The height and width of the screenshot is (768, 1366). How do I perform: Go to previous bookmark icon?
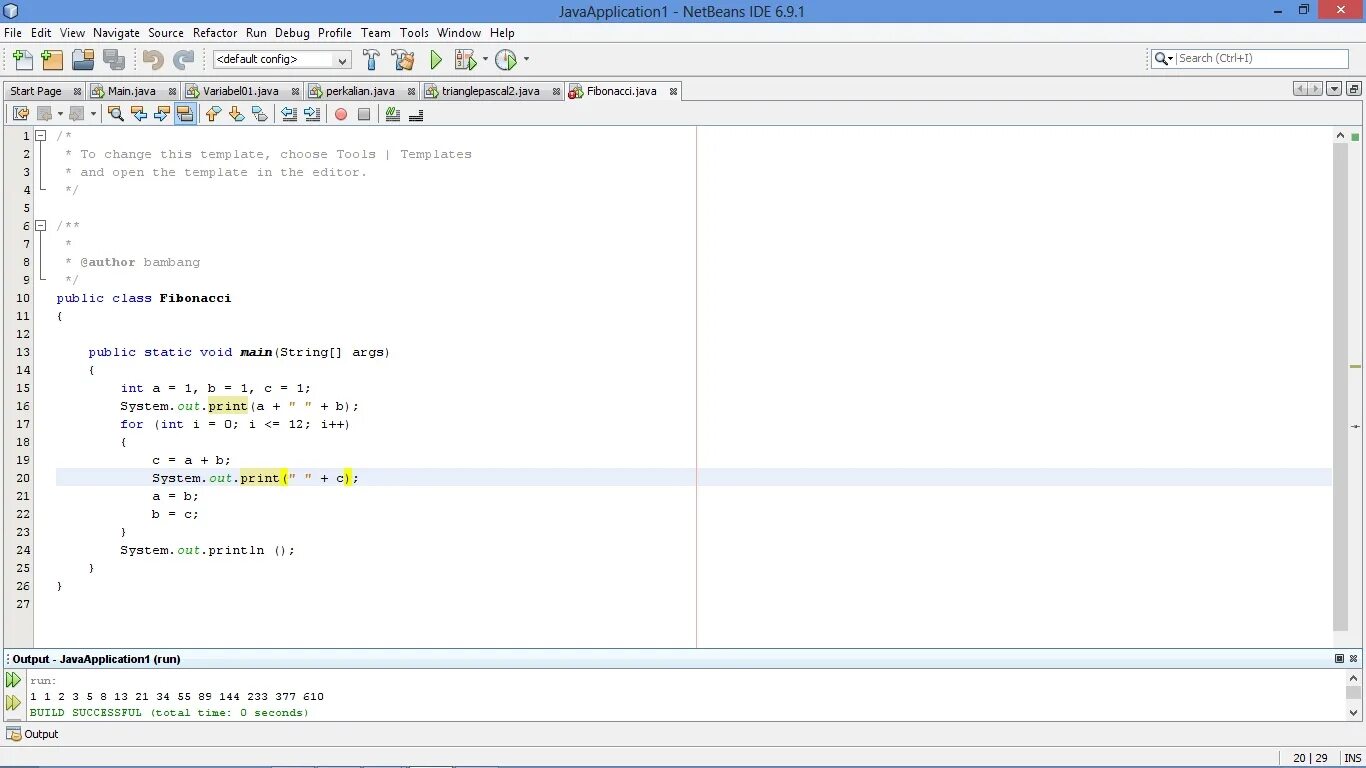[x=213, y=114]
